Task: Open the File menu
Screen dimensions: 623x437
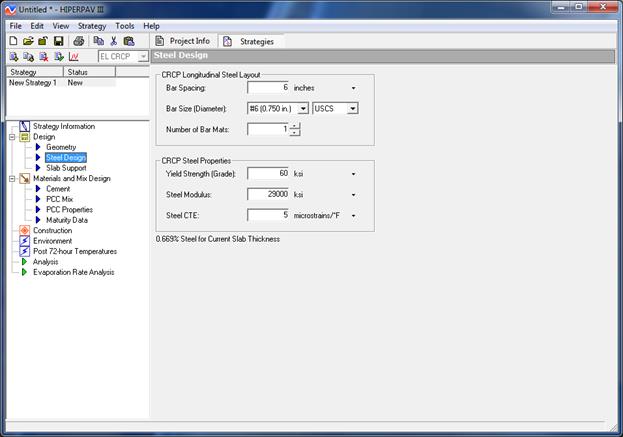Action: pos(15,26)
